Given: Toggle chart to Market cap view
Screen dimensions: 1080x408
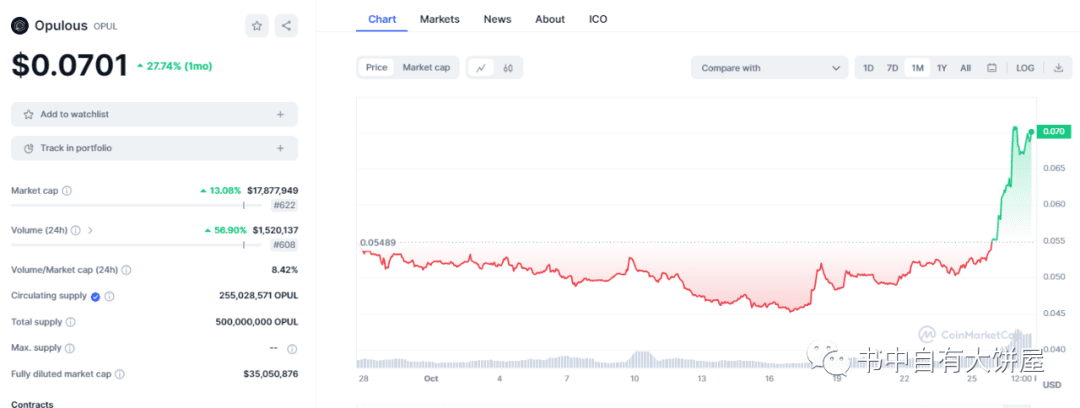Looking at the screenshot, I should pos(426,68).
